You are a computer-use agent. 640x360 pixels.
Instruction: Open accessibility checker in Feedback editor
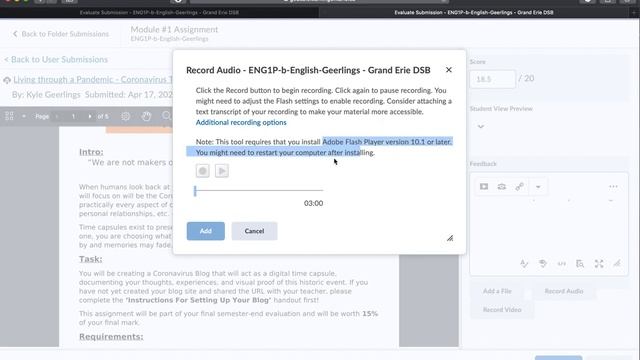[x=542, y=264]
